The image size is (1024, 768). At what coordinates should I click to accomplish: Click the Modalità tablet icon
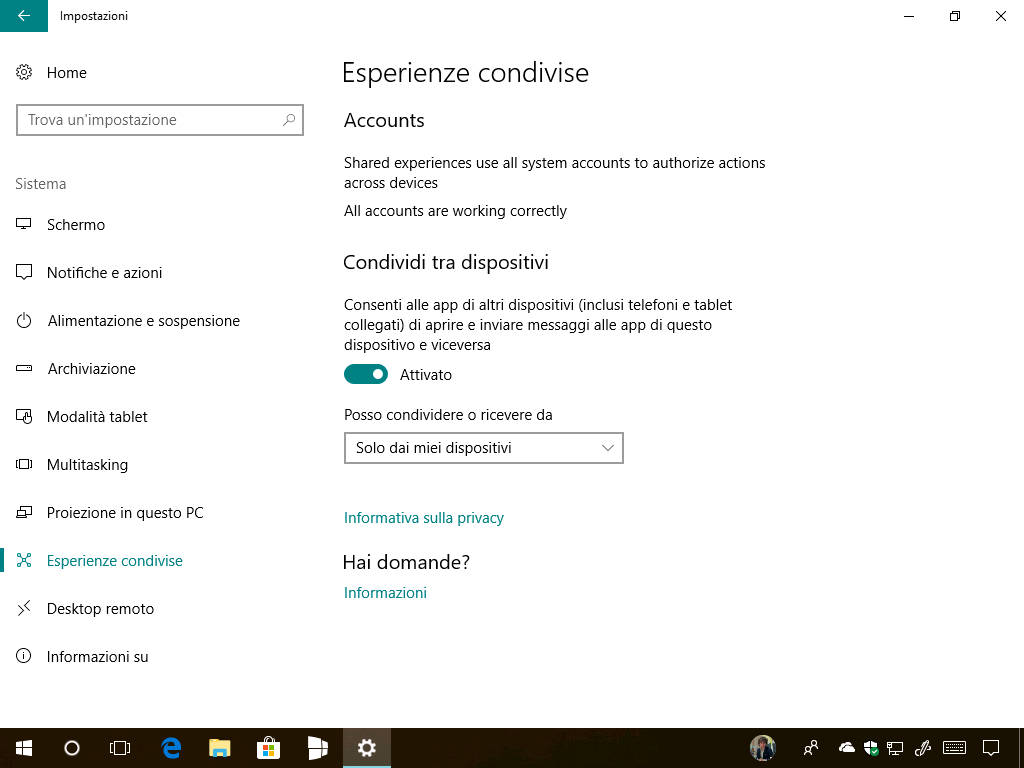point(24,417)
